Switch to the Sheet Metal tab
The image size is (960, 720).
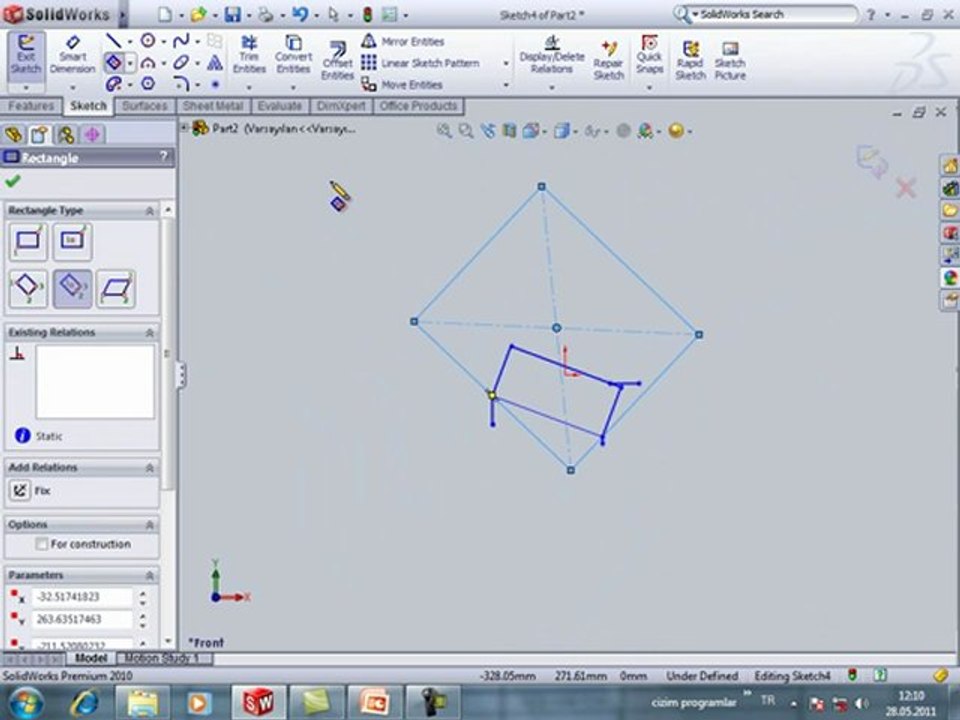point(212,106)
